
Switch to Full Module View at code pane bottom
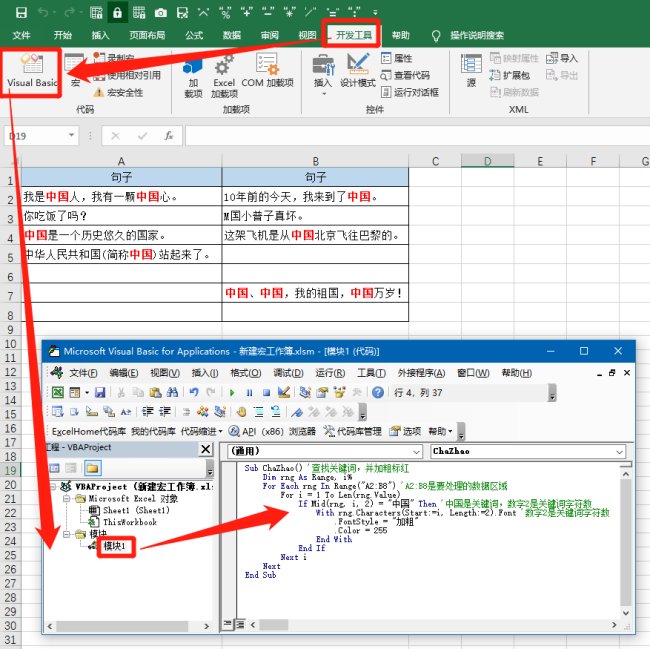(240, 624)
